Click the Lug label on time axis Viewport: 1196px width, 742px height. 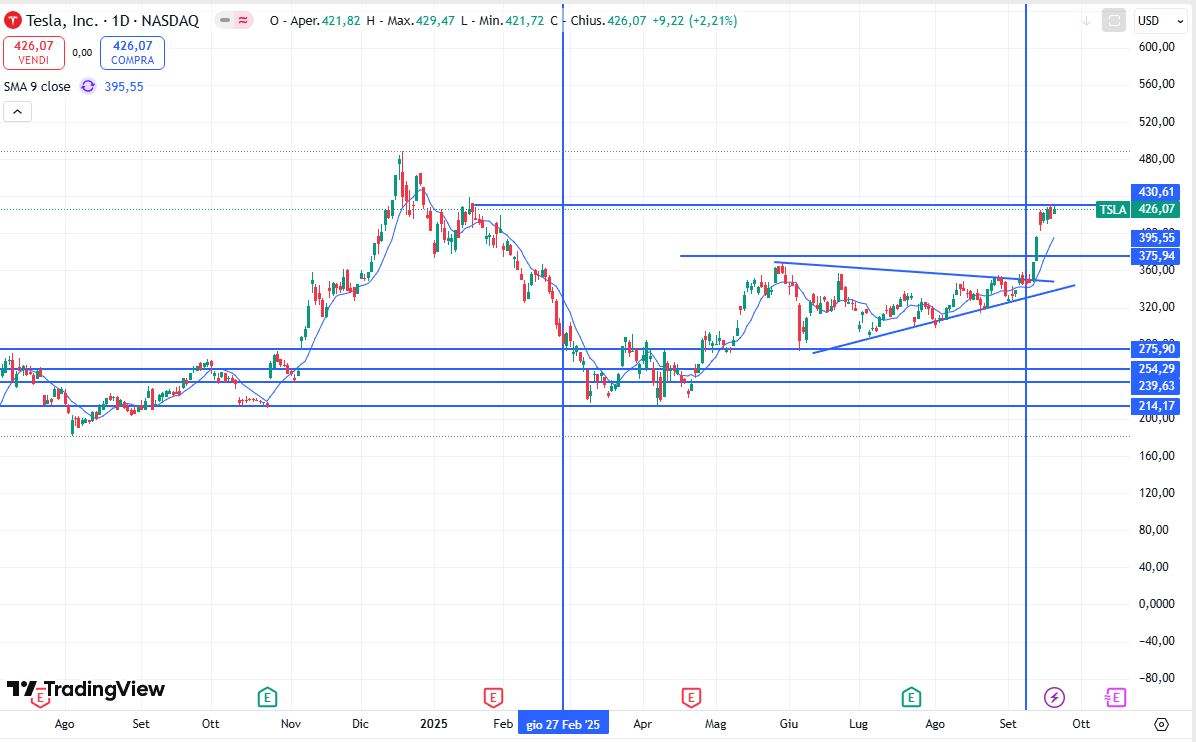[859, 724]
